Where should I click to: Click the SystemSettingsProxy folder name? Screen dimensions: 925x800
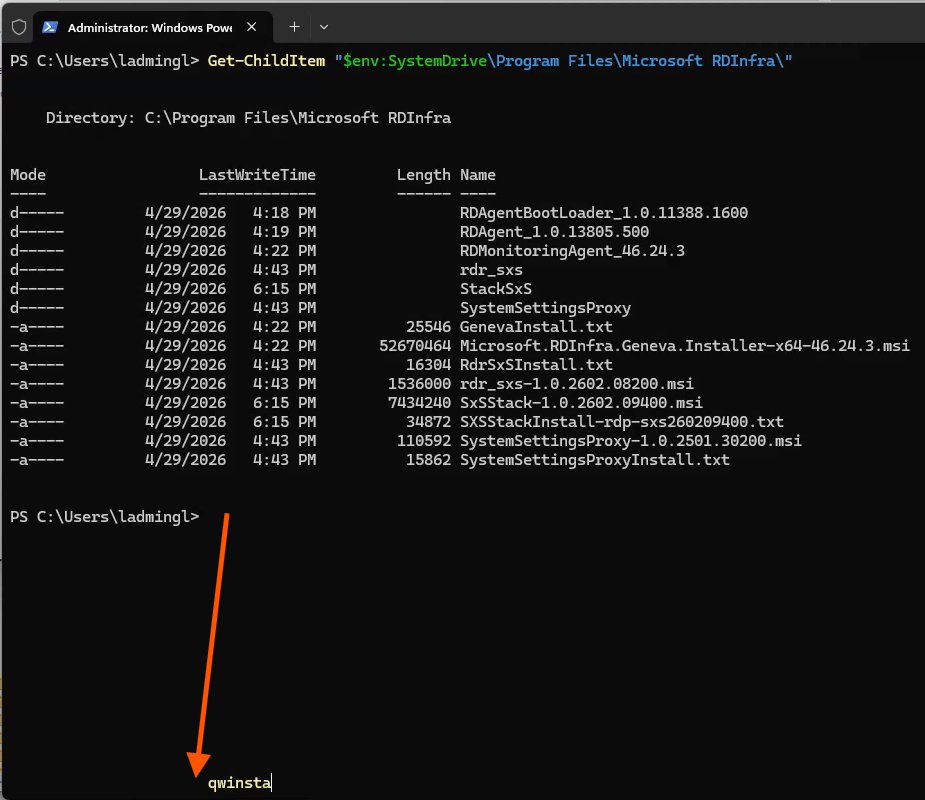tap(546, 308)
